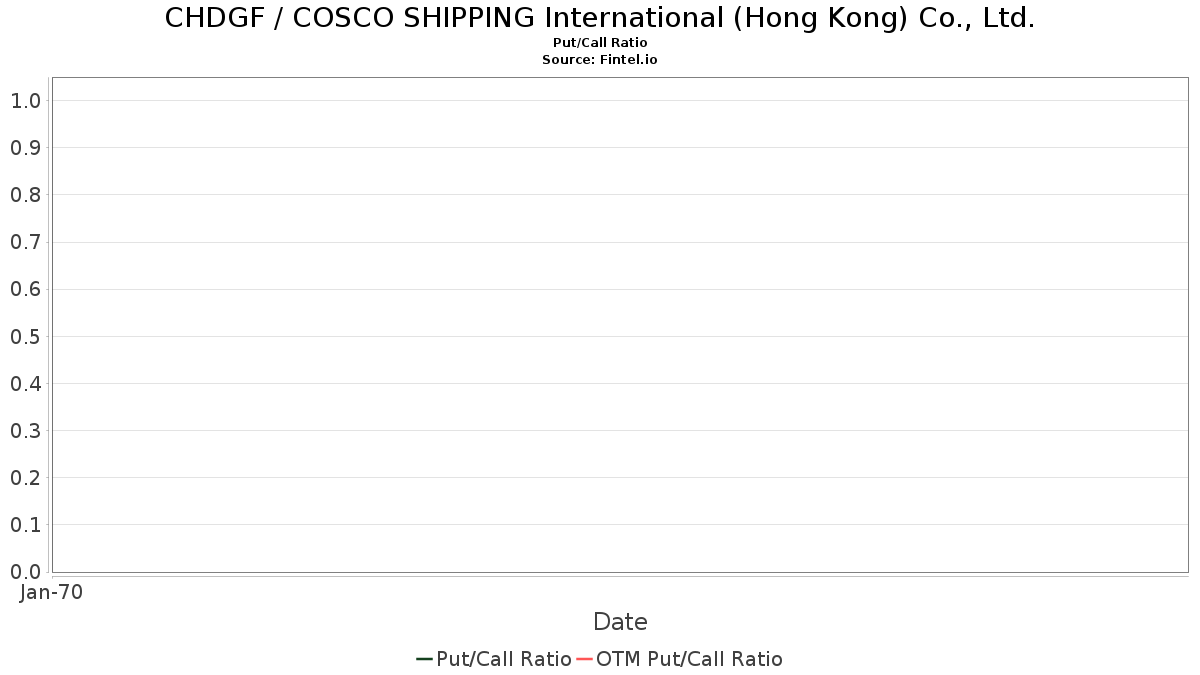Toggle the Put/Call Ratio legend label
1200x675 pixels.
[x=504, y=659]
